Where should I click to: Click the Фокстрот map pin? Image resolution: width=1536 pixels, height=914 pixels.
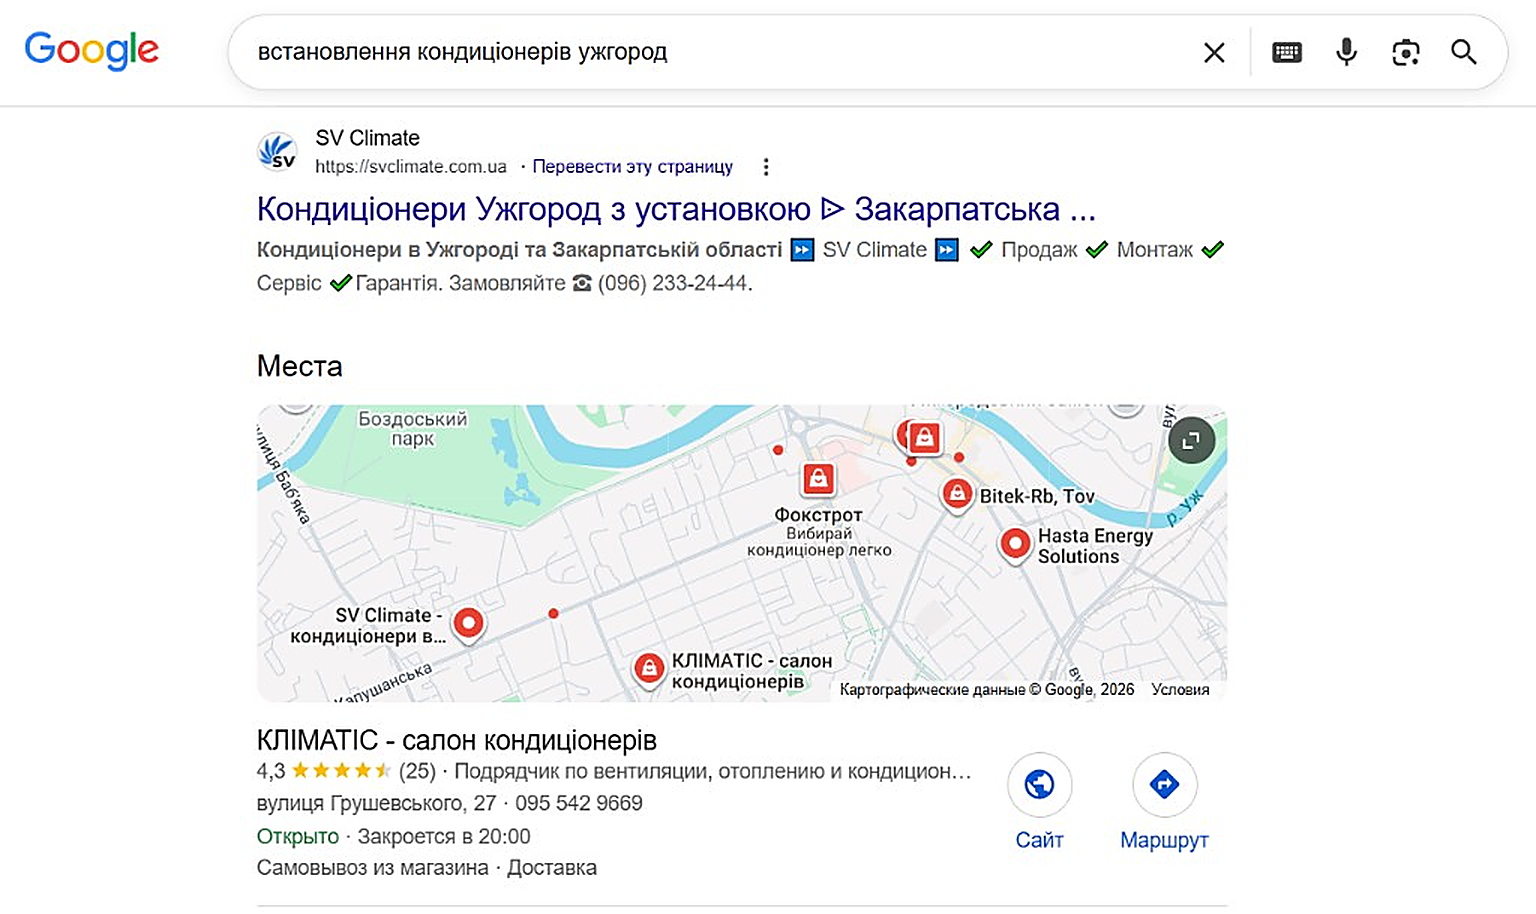[x=819, y=480]
